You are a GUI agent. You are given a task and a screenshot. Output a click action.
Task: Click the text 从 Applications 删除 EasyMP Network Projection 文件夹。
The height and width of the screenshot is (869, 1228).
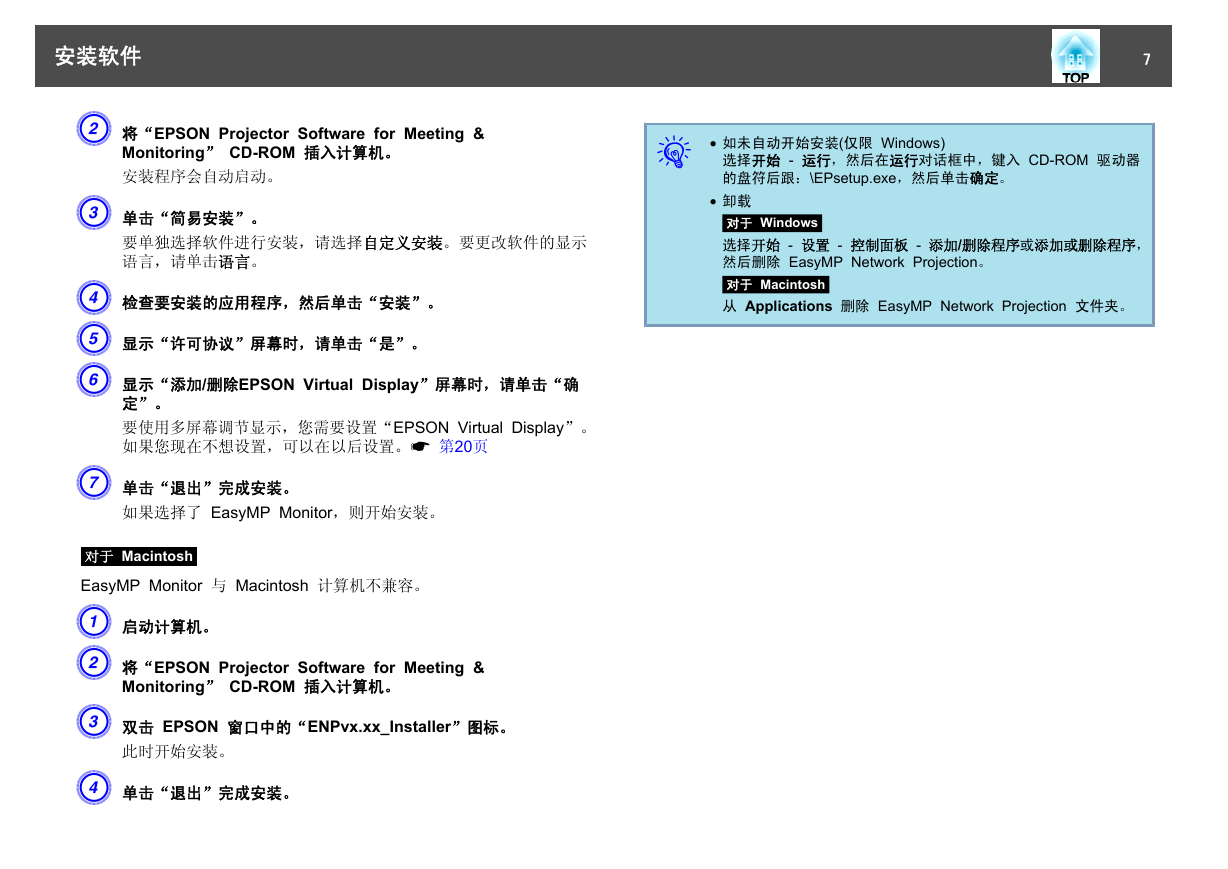[927, 306]
